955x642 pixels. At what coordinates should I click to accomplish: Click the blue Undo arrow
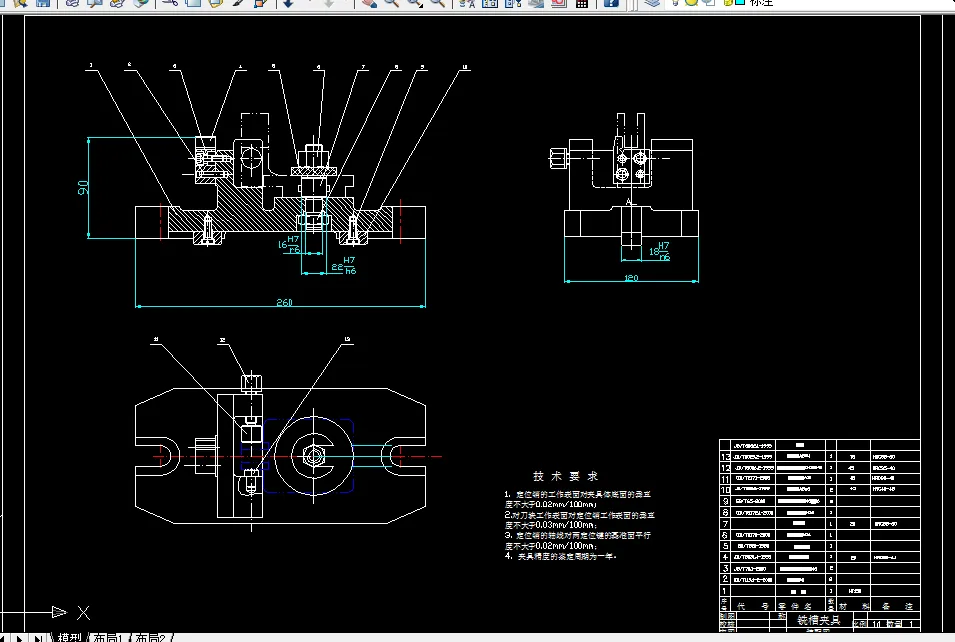click(288, 3)
